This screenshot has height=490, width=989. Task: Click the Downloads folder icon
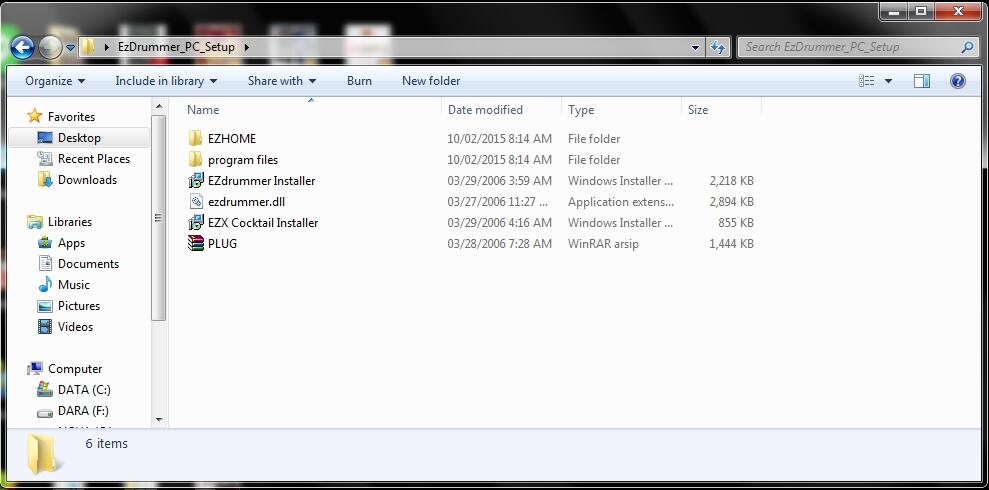tap(45, 180)
